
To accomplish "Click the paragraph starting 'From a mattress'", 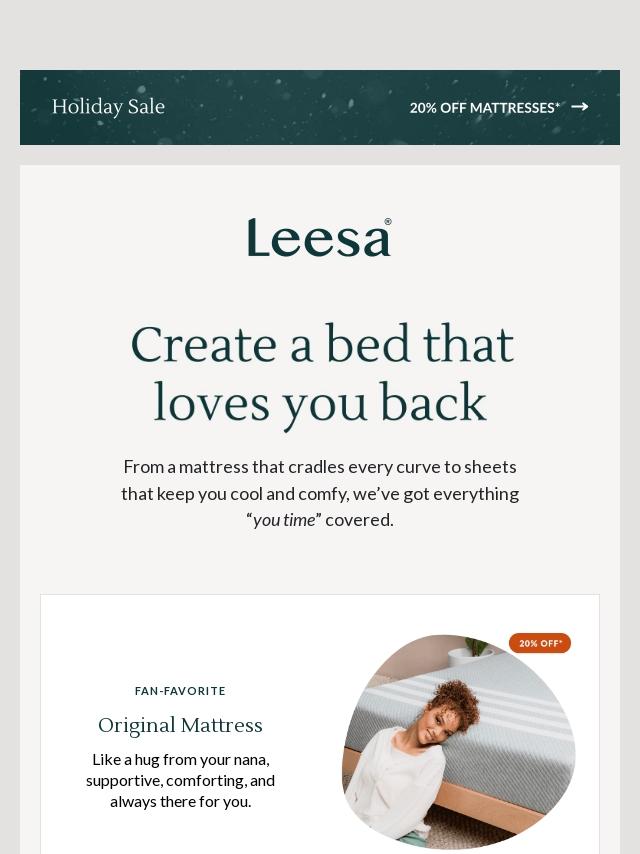I will tap(320, 493).
